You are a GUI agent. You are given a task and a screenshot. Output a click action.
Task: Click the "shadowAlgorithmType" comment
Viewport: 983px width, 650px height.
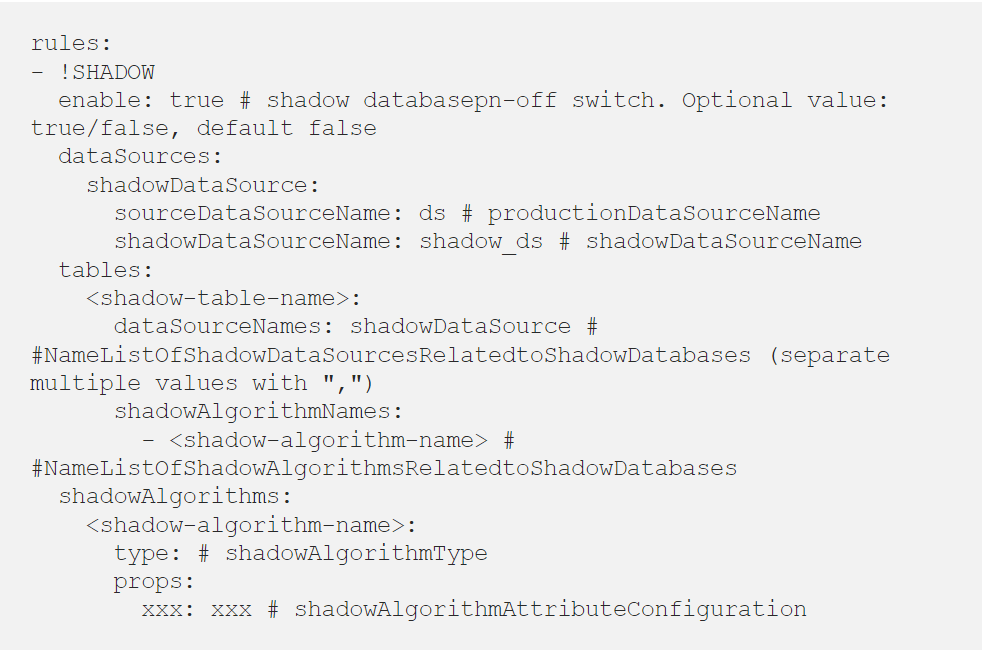[x=356, y=553]
